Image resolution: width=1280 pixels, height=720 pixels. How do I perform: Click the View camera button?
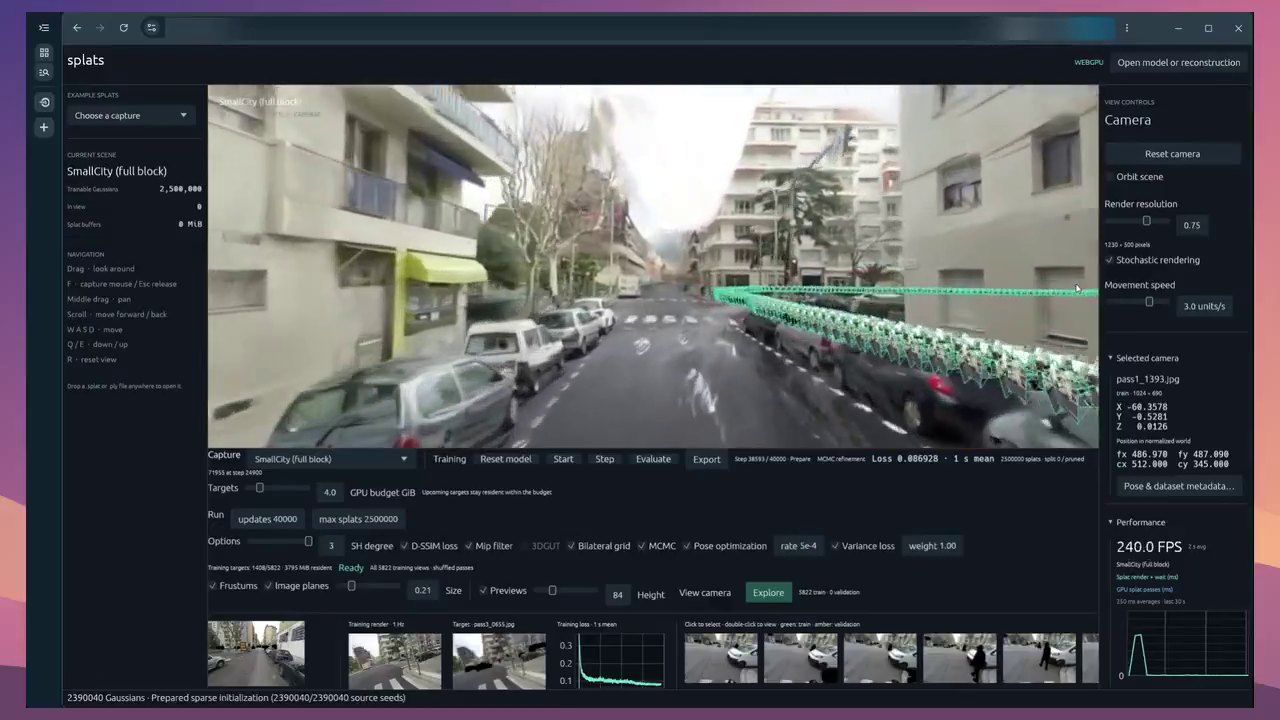705,593
